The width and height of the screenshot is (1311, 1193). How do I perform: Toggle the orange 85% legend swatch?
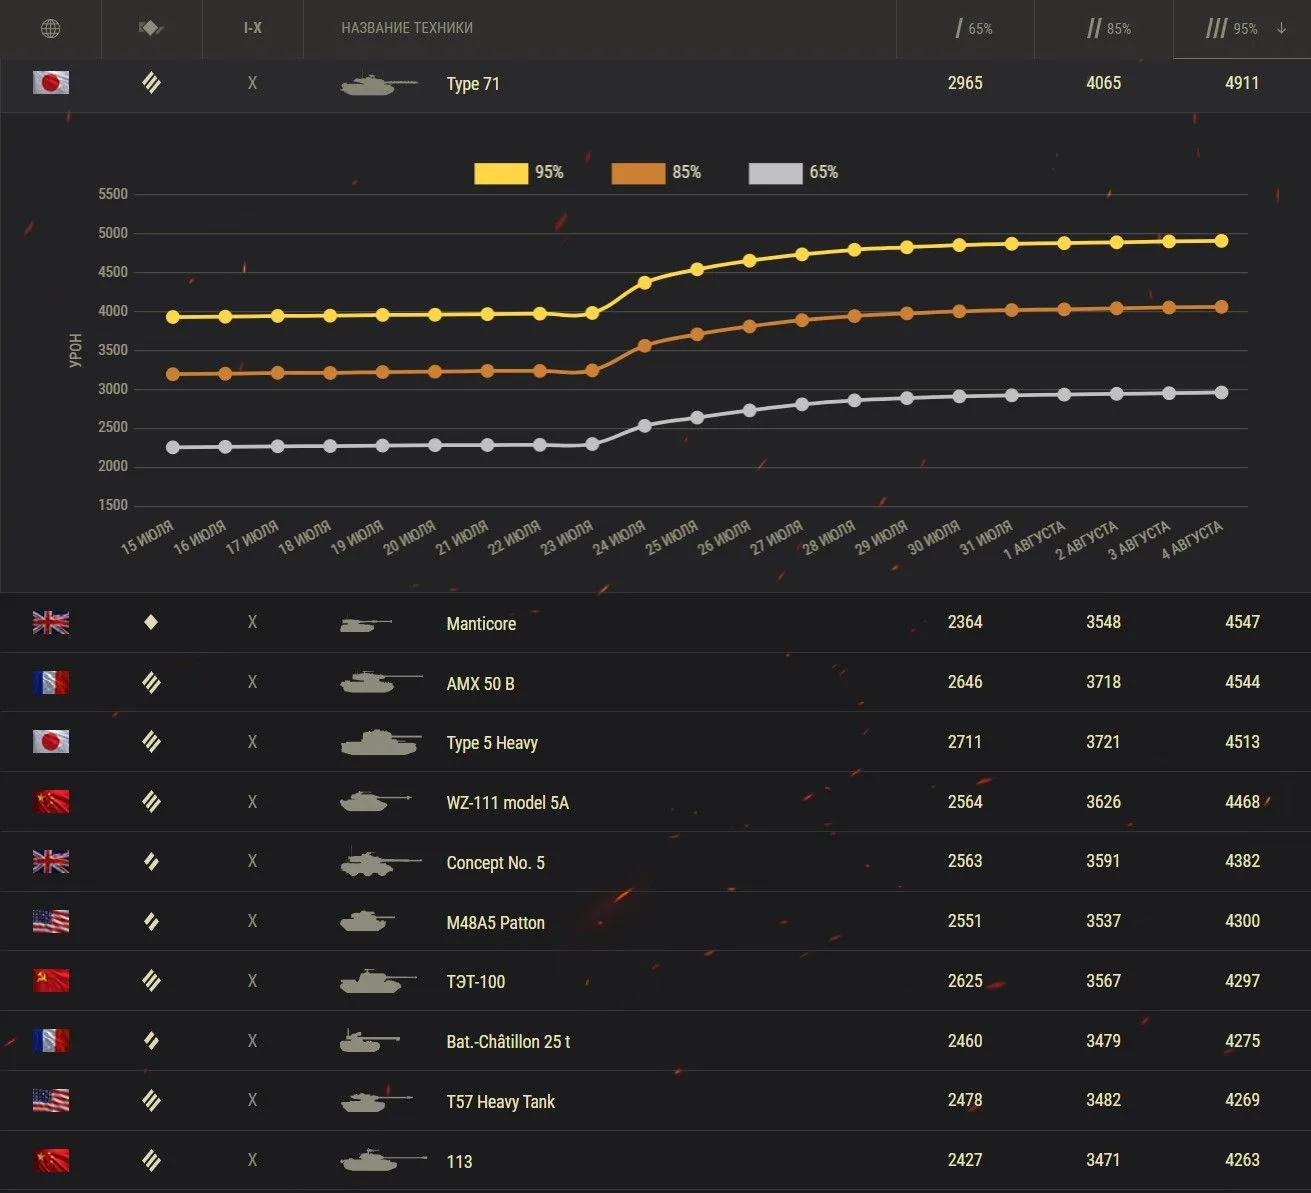[x=638, y=173]
